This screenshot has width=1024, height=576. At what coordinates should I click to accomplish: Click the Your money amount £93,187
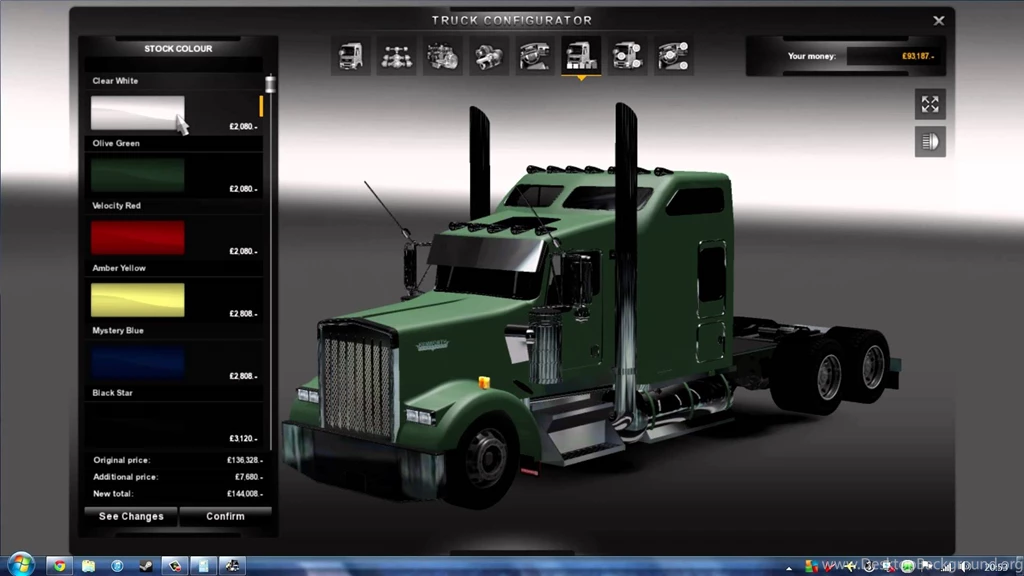click(918, 56)
